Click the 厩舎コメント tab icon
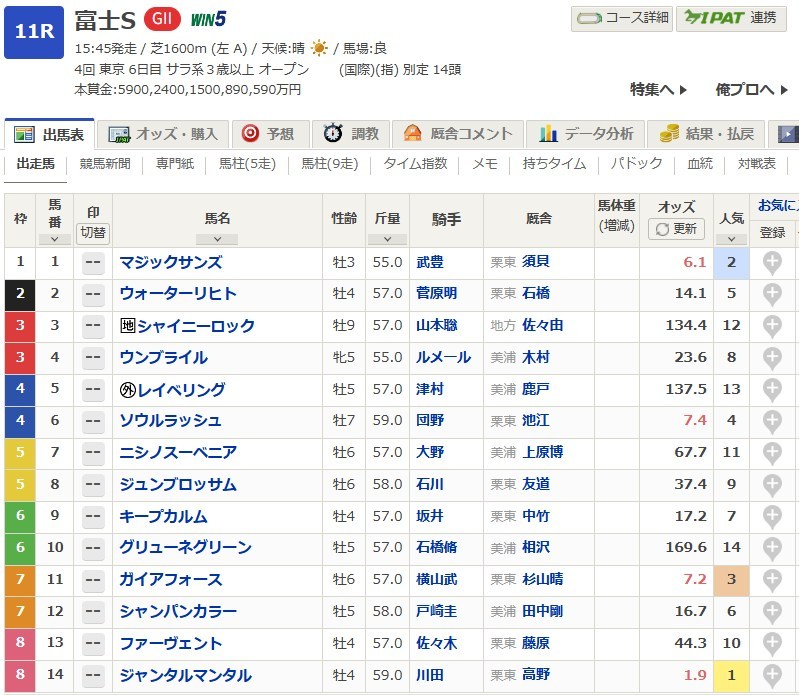The width and height of the screenshot is (799, 695). (x=412, y=134)
